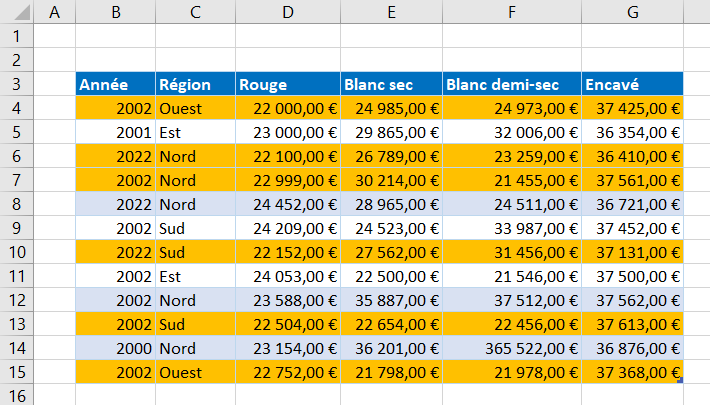
Task: Select cell with 31 456,00 €
Action: (x=512, y=252)
